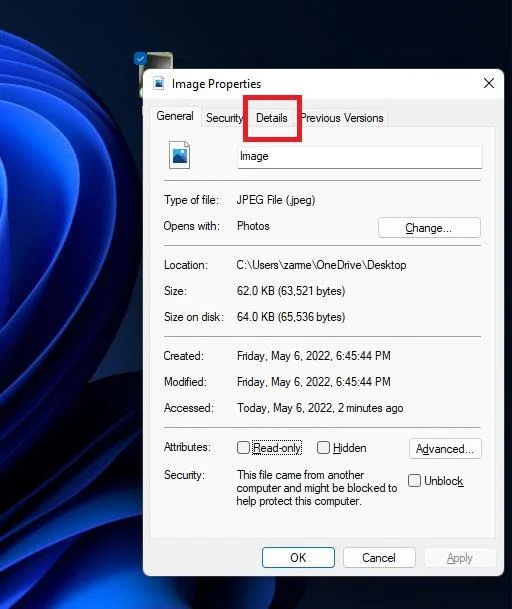Open the Details tab

[272, 118]
